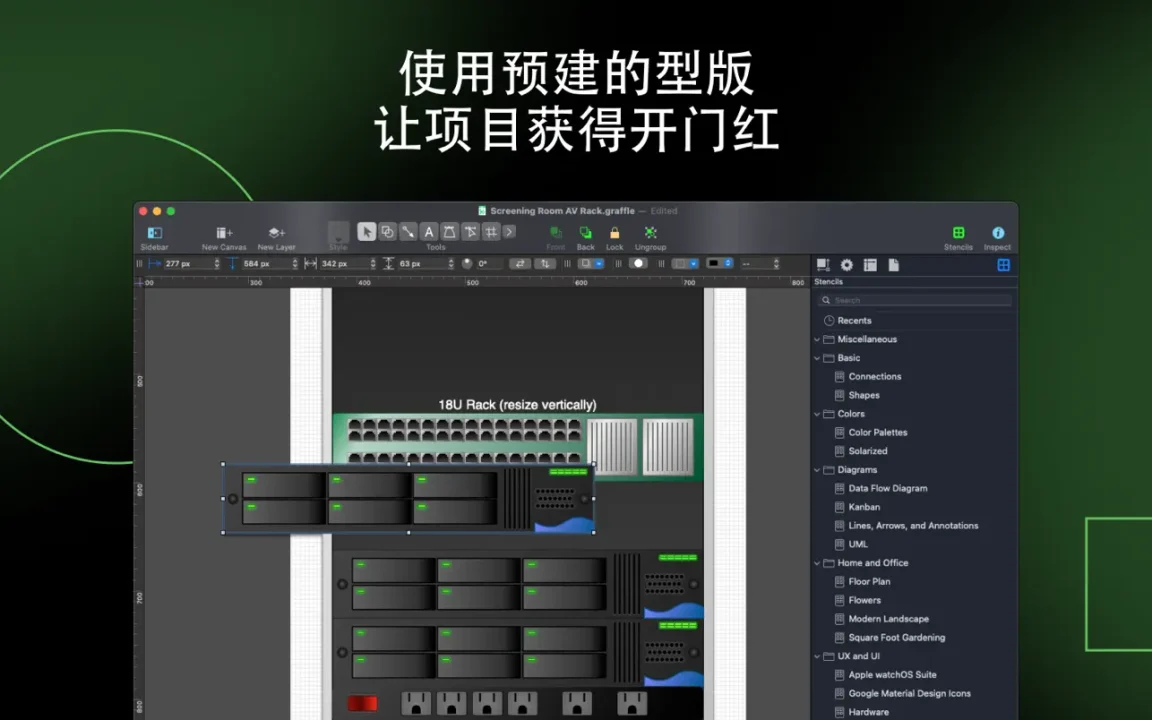
Task: Flip the selection horizontally
Action: tap(520, 264)
